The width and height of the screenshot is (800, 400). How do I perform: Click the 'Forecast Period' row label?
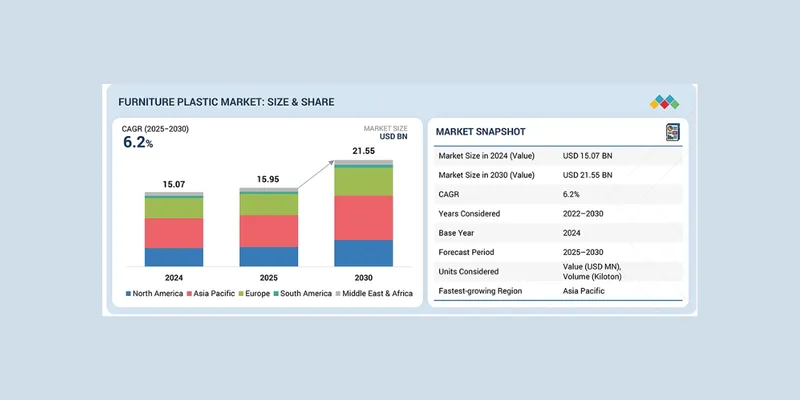466,252
